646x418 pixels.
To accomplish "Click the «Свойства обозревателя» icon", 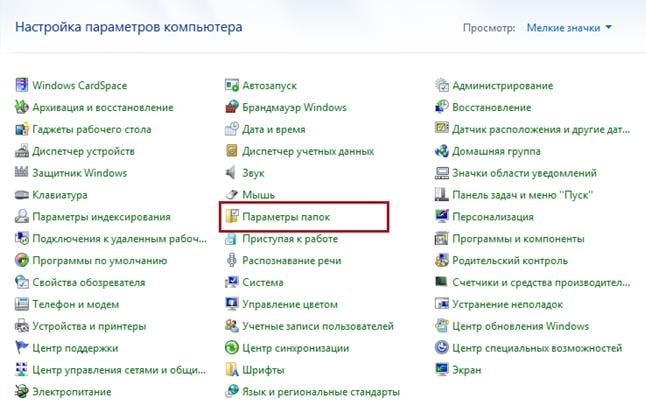I will pos(21,282).
